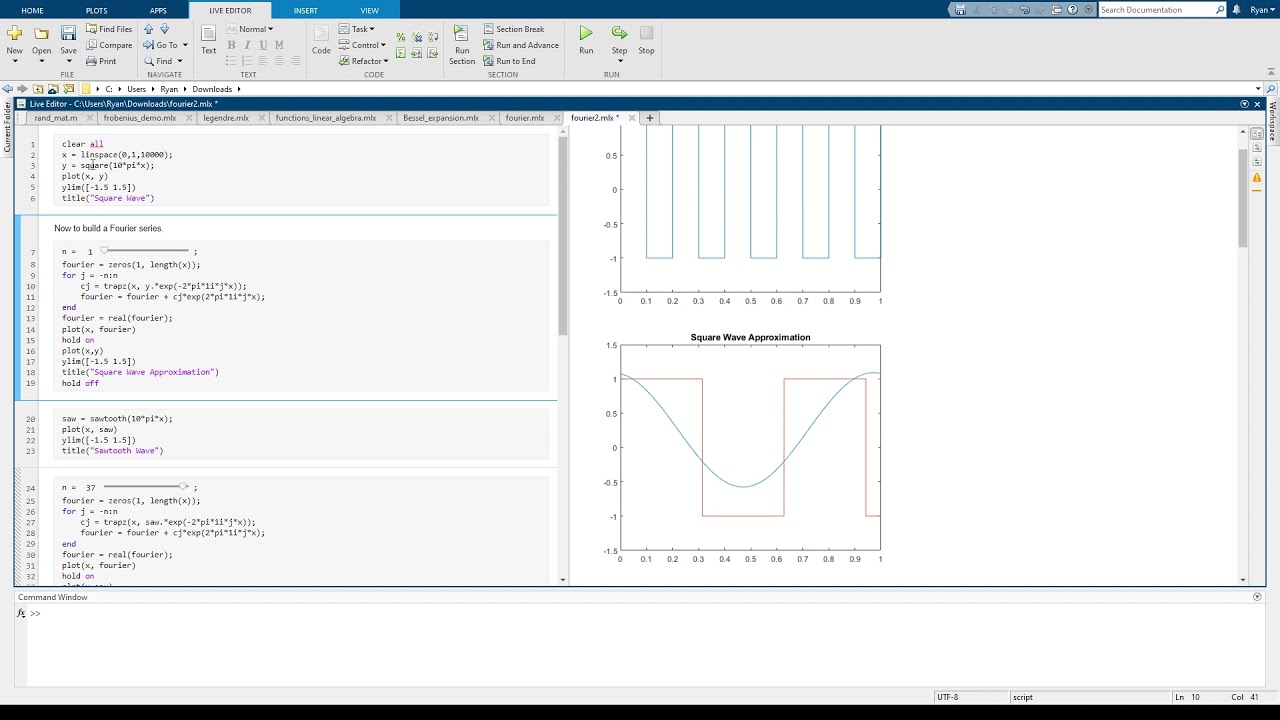Close the rand_mat.m file tab
Viewport: 1280px width, 720px height.
point(90,118)
